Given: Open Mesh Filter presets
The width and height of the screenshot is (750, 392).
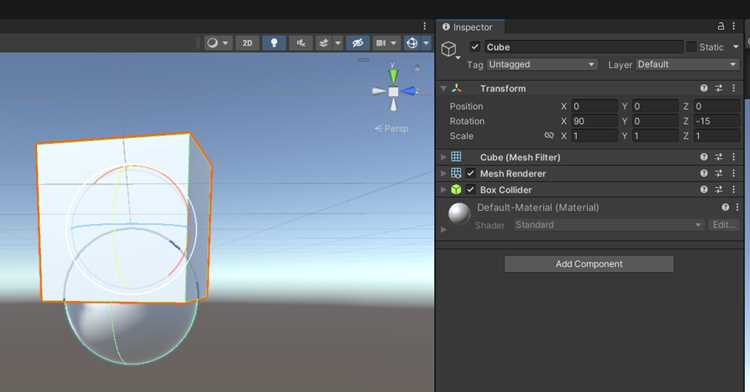Looking at the screenshot, I should [x=718, y=157].
